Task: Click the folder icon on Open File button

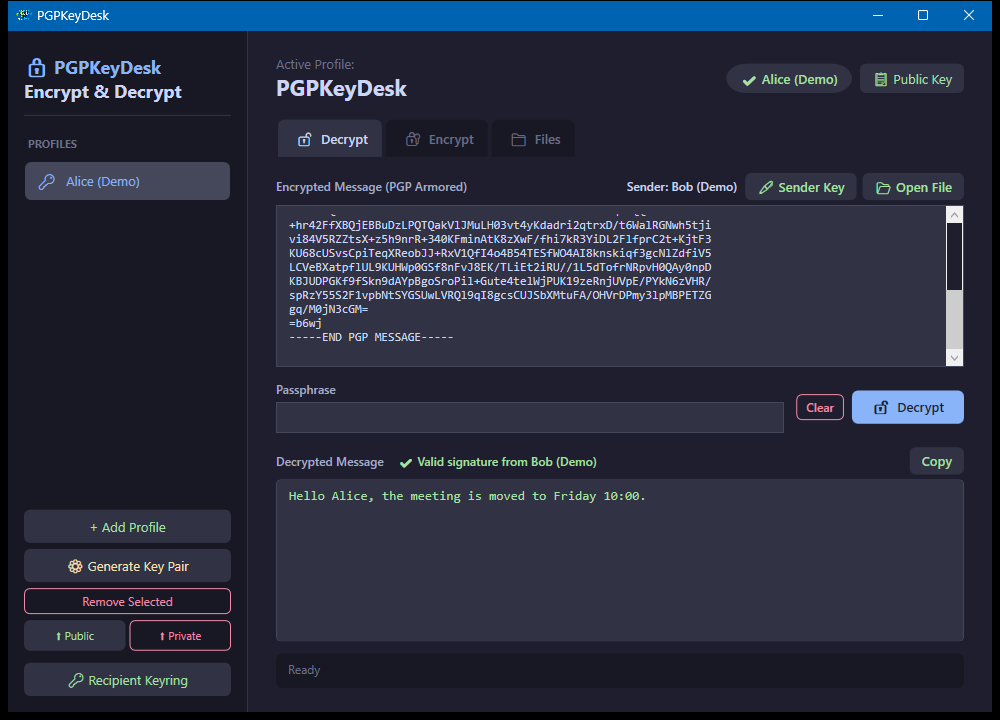Action: tap(883, 188)
